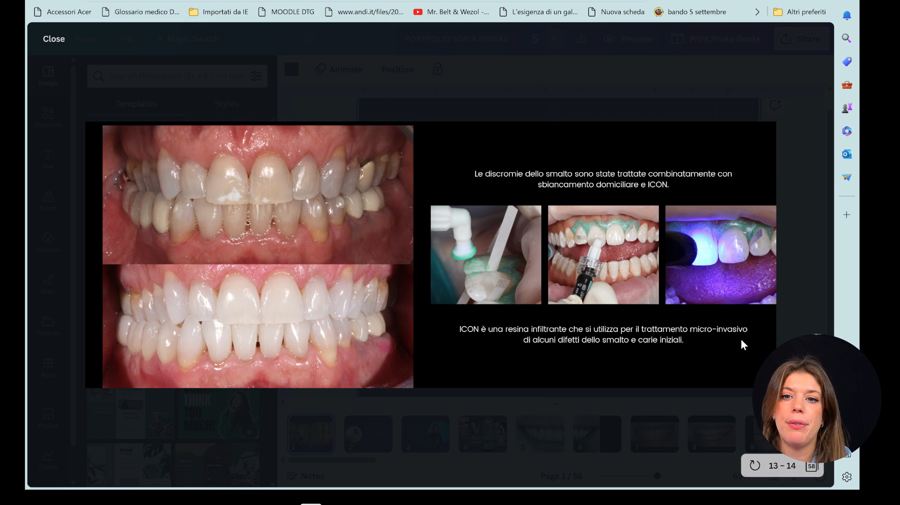Image resolution: width=900 pixels, height=505 pixels.
Task: Open the Drop paper plane sidebar icon
Action: click(x=847, y=177)
